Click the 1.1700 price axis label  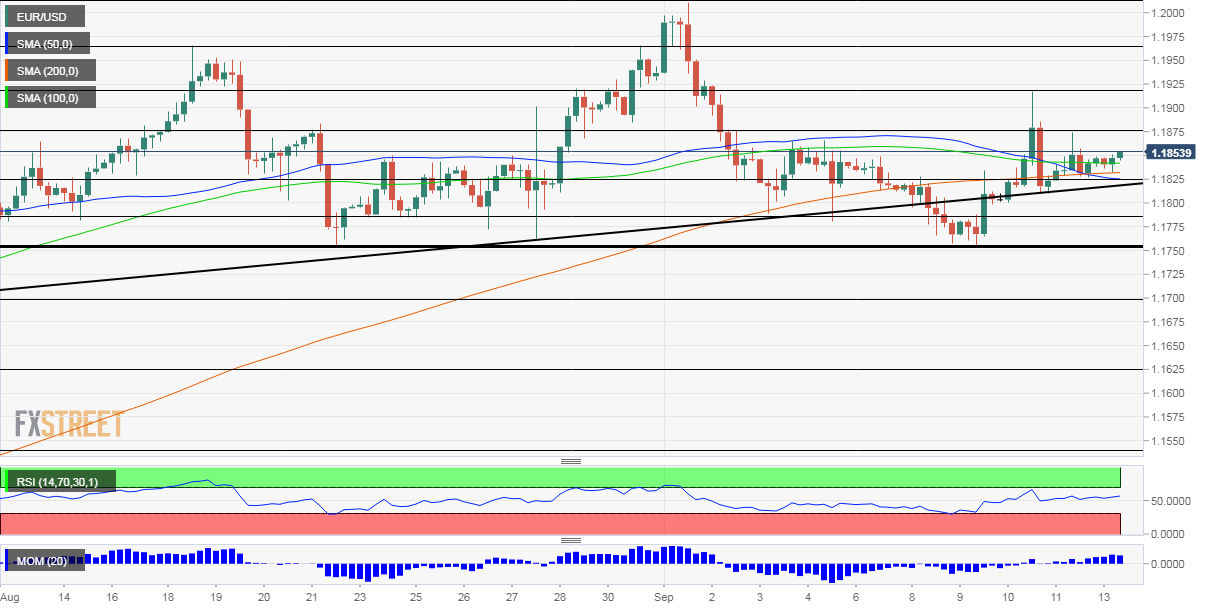pyautogui.click(x=1167, y=298)
